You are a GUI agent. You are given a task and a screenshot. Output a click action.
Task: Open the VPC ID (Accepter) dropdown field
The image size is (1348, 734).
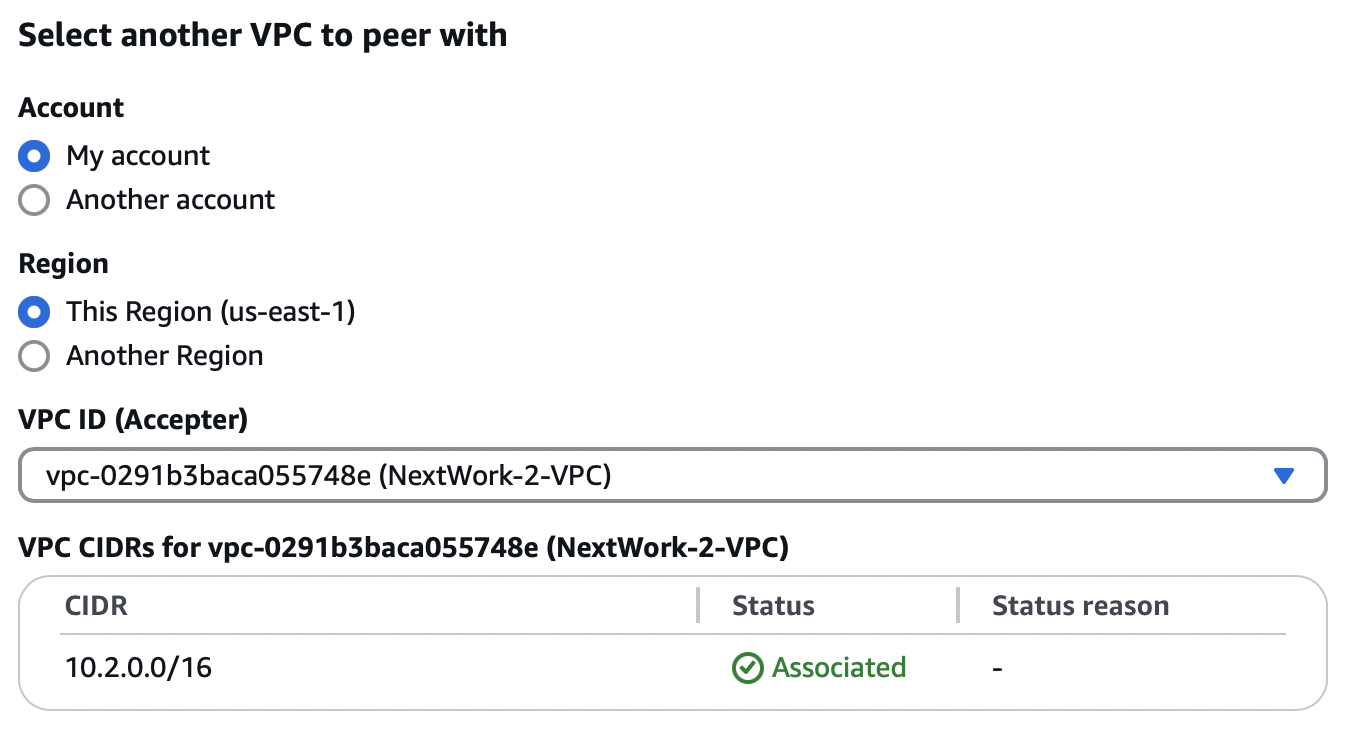[673, 476]
